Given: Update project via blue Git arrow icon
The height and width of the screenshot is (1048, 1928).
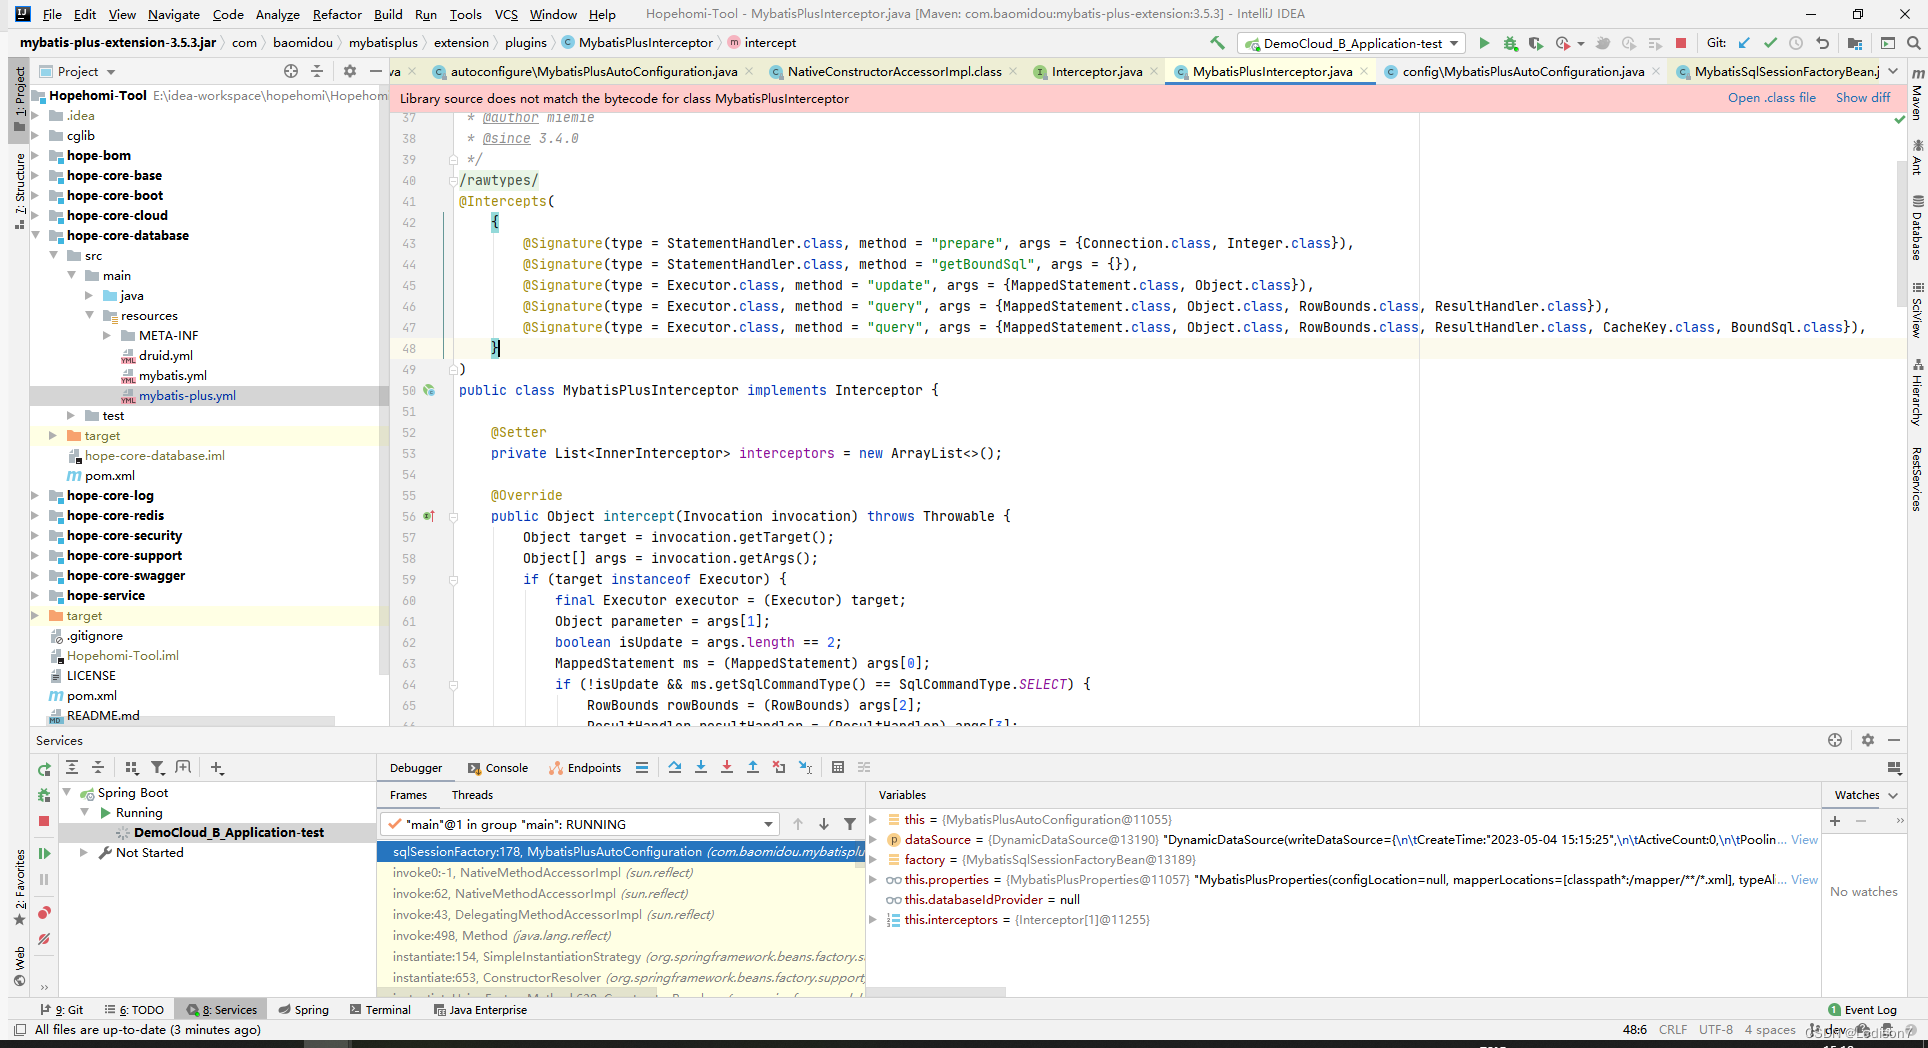Looking at the screenshot, I should pos(1744,43).
